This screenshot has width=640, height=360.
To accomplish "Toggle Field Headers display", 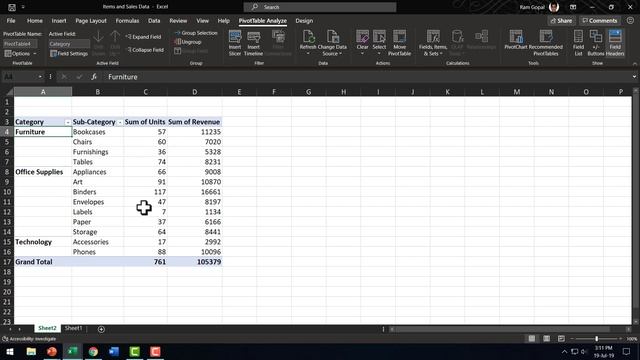I will (615, 42).
